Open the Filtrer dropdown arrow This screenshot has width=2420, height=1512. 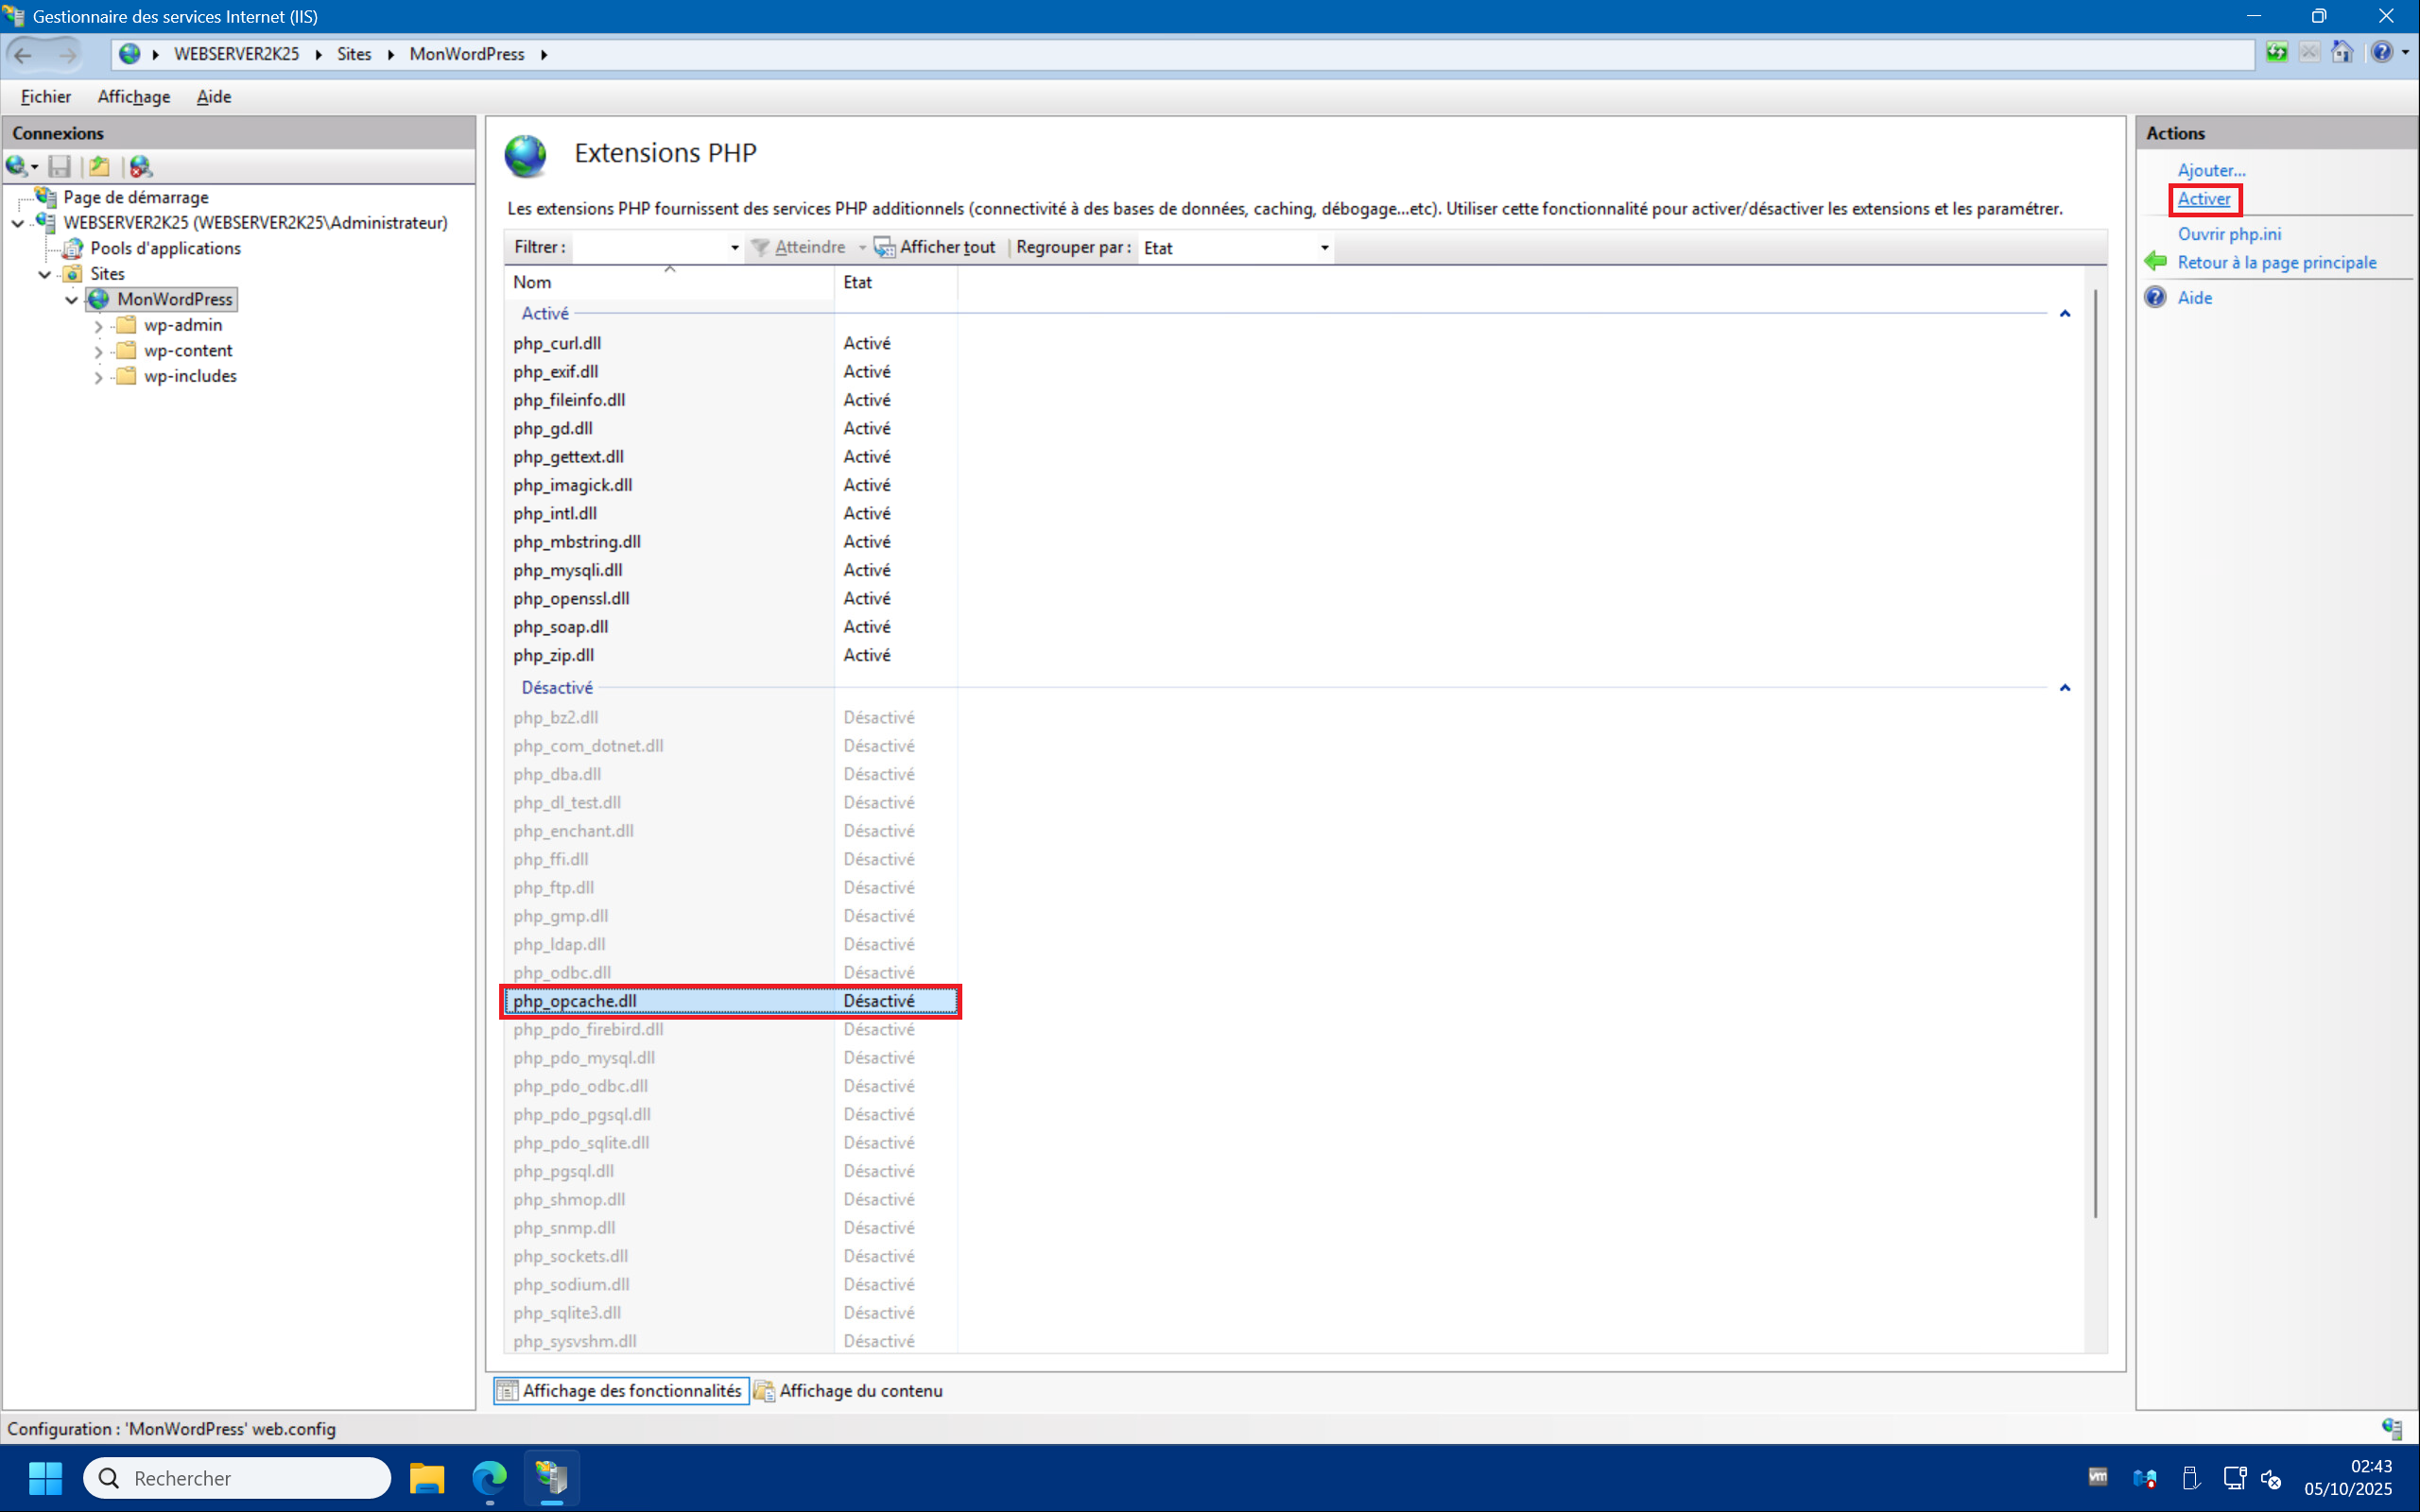pyautogui.click(x=735, y=248)
